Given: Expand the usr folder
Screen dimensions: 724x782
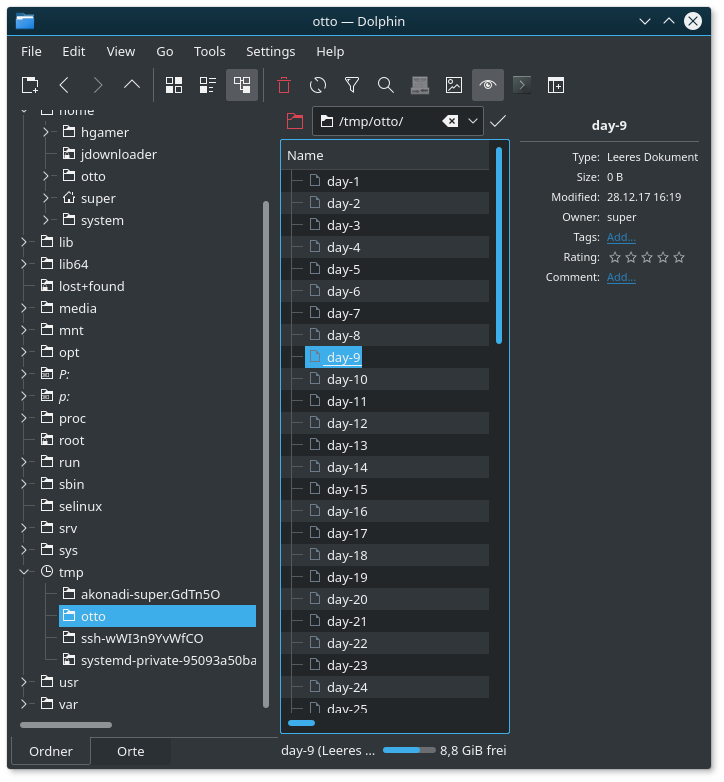Looking at the screenshot, I should click(24, 682).
